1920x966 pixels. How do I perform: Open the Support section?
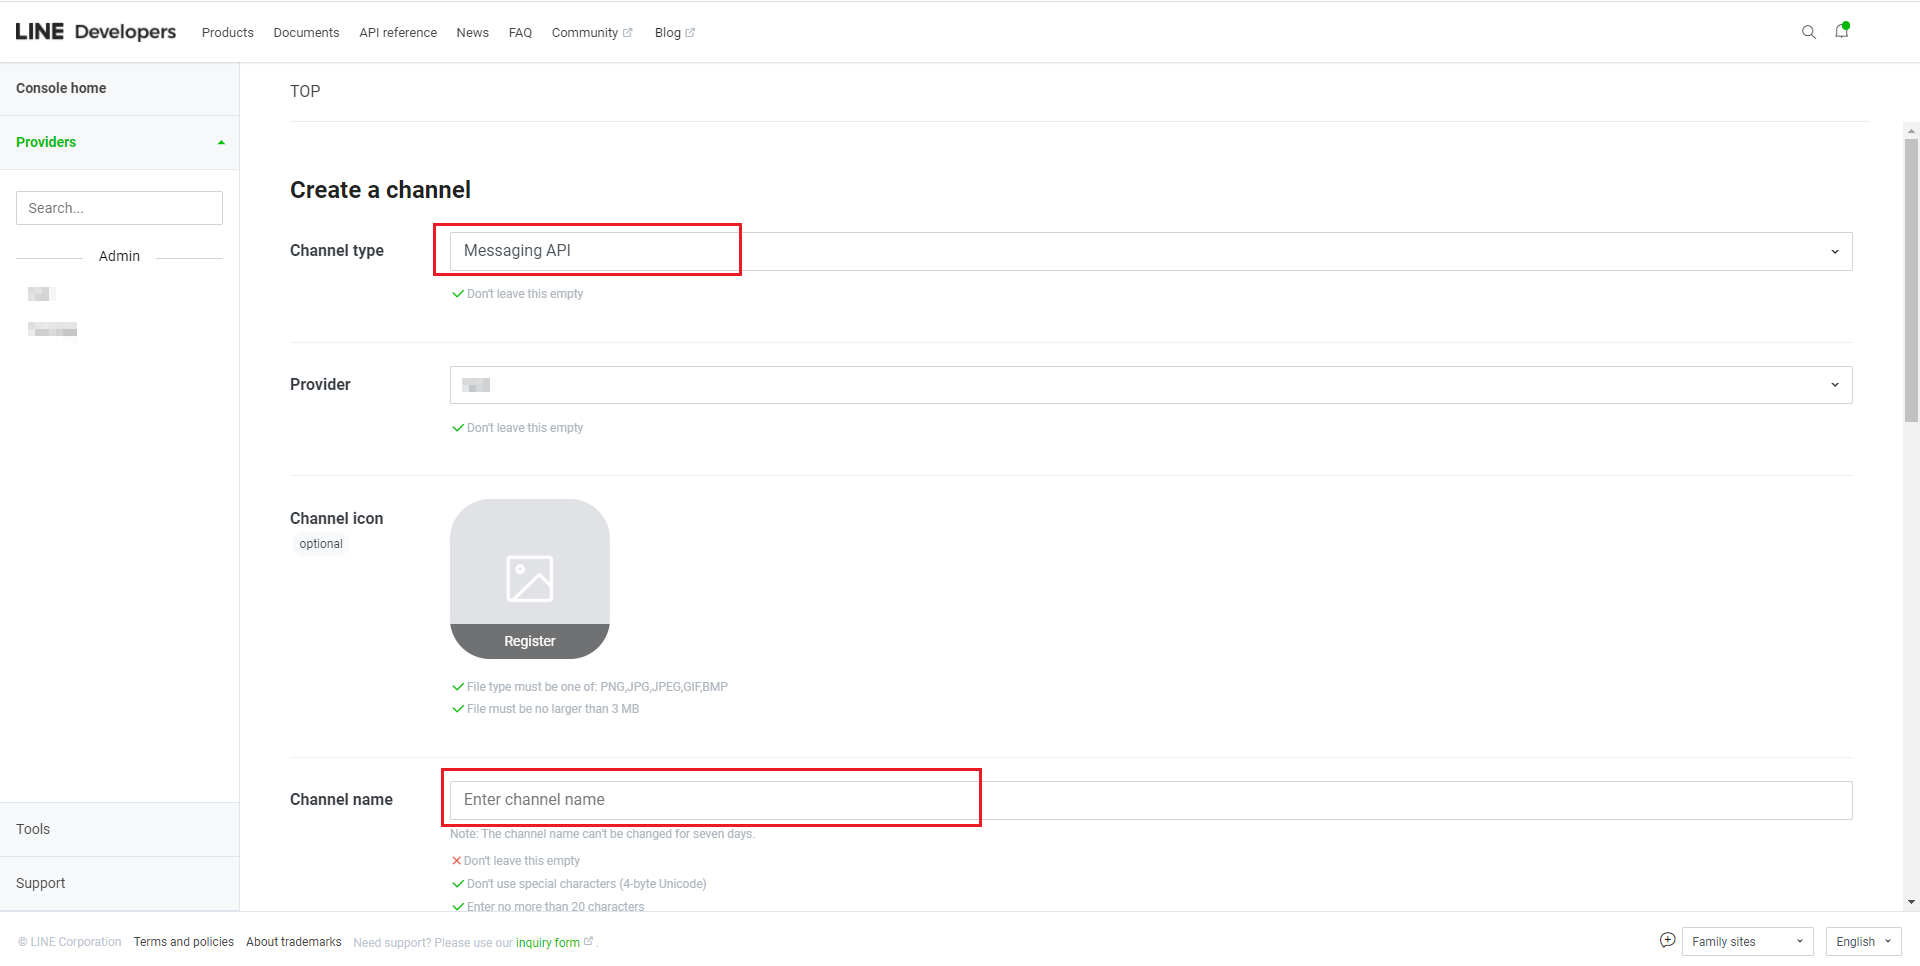click(x=40, y=882)
